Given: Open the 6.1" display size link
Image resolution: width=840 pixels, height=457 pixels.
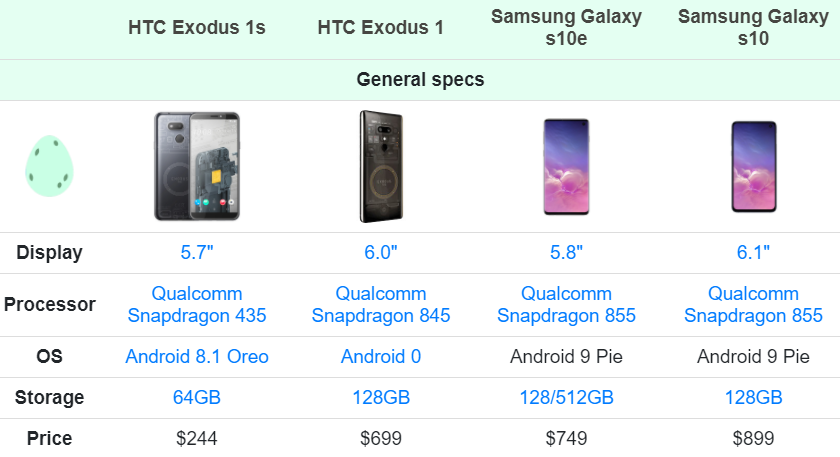Looking at the screenshot, I should point(753,252).
